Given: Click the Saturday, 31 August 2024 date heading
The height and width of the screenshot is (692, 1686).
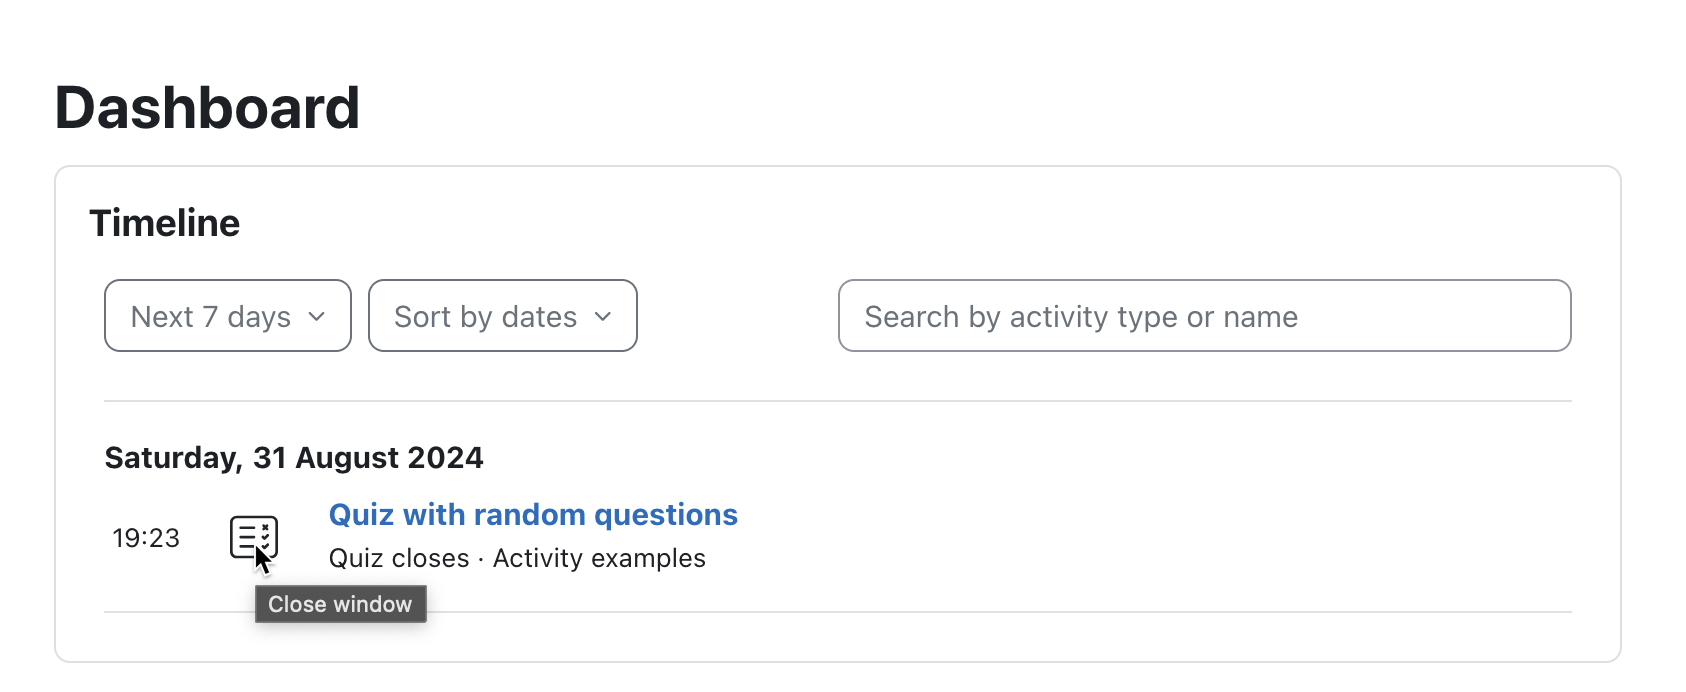Looking at the screenshot, I should (294, 457).
